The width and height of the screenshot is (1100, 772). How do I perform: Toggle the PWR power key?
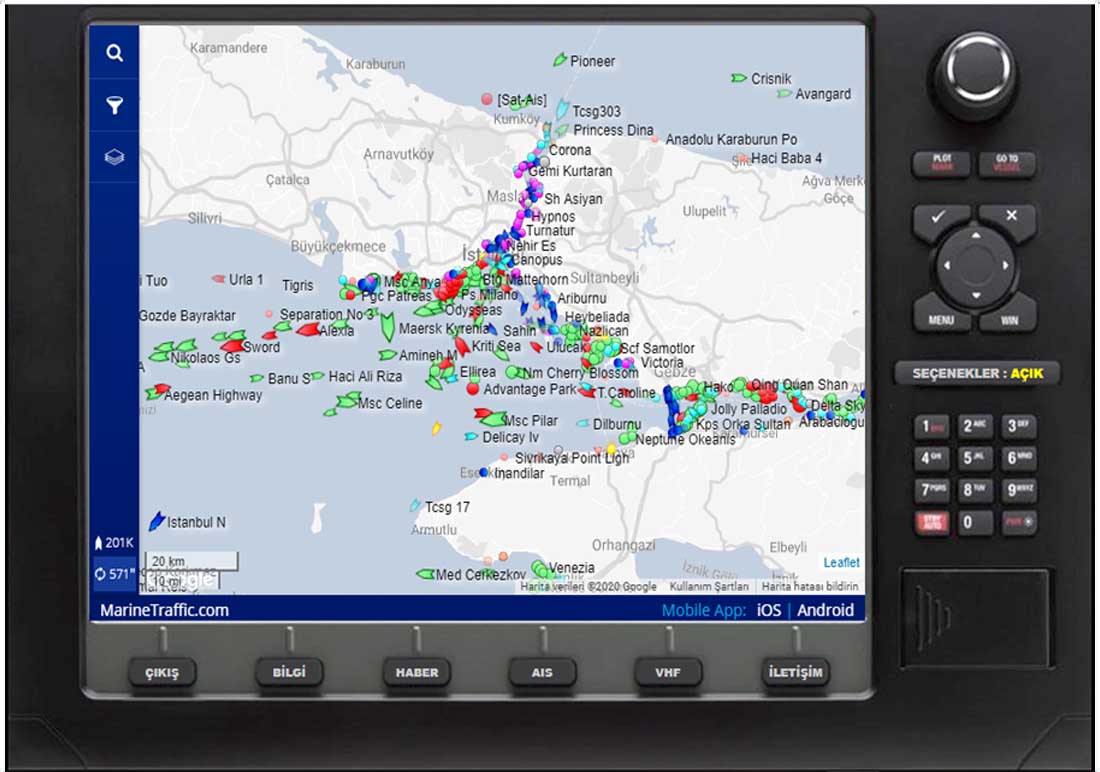[x=1019, y=522]
